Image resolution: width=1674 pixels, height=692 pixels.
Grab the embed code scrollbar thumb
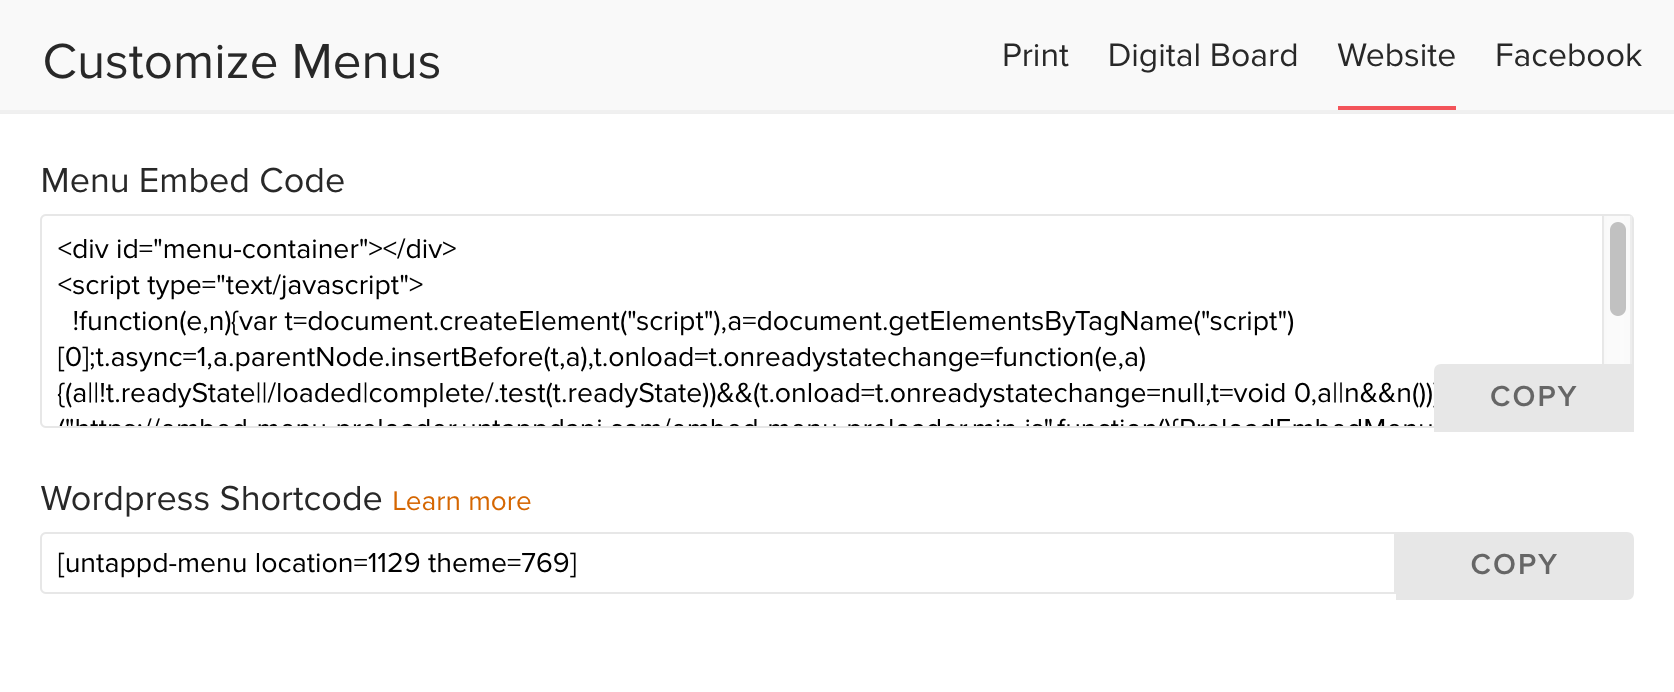1617,268
